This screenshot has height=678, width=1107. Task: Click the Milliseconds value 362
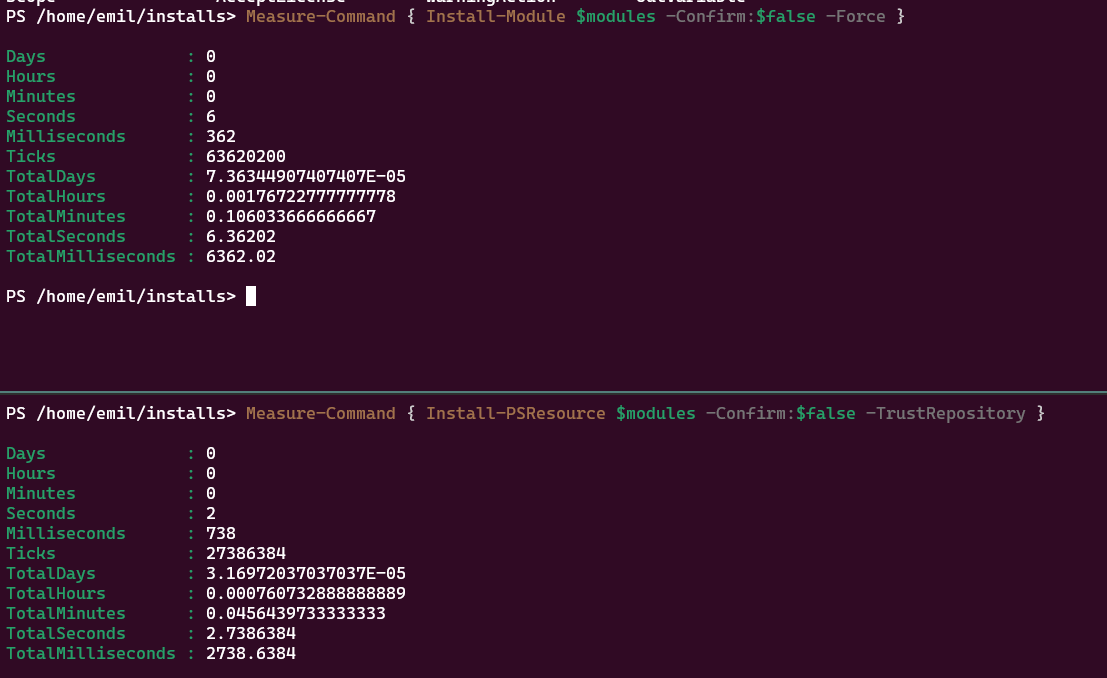click(221, 136)
